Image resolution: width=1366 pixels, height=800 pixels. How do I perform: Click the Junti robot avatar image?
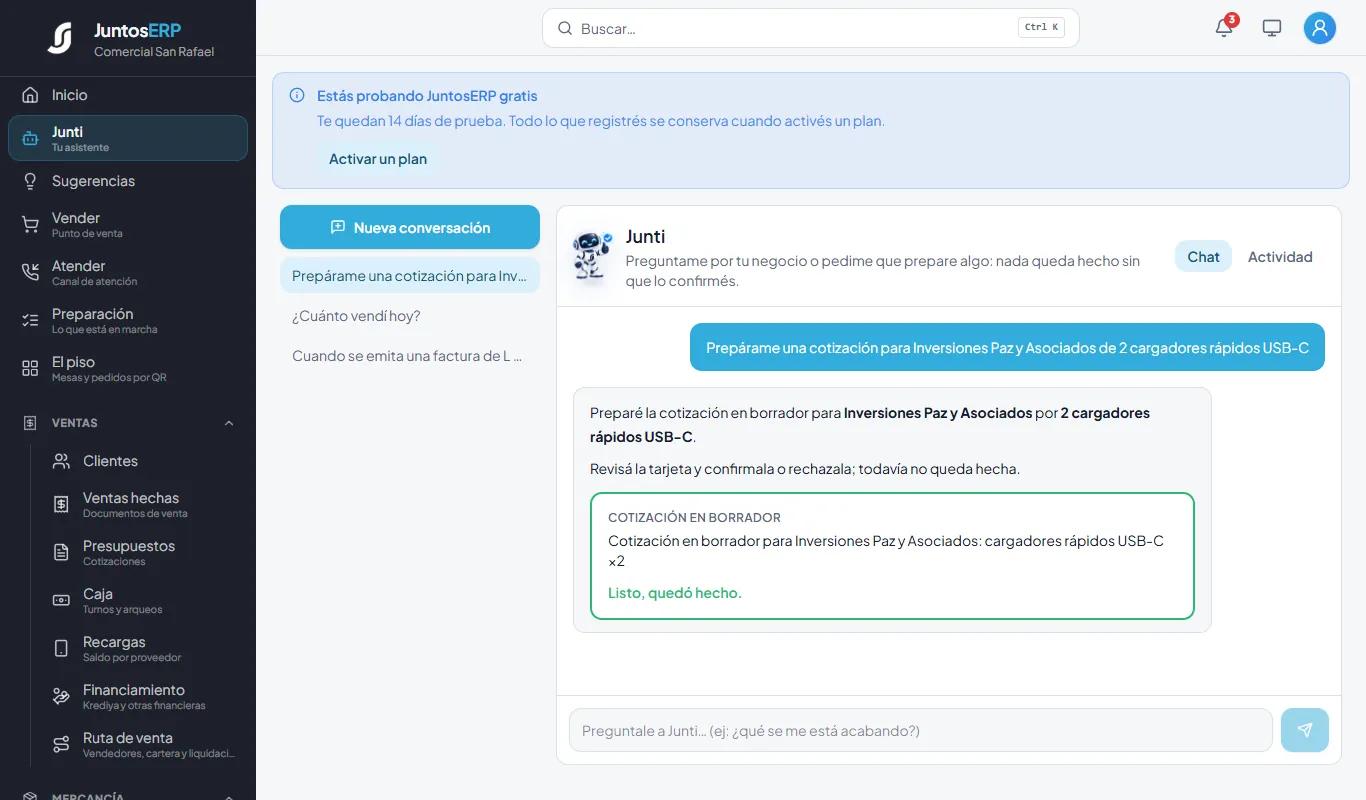click(x=592, y=256)
